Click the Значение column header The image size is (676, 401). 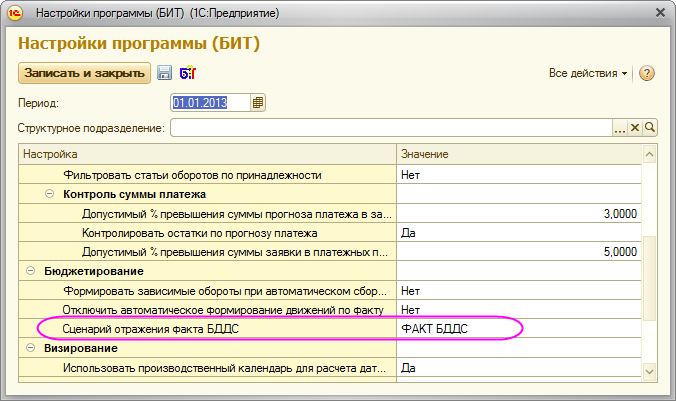[519, 154]
